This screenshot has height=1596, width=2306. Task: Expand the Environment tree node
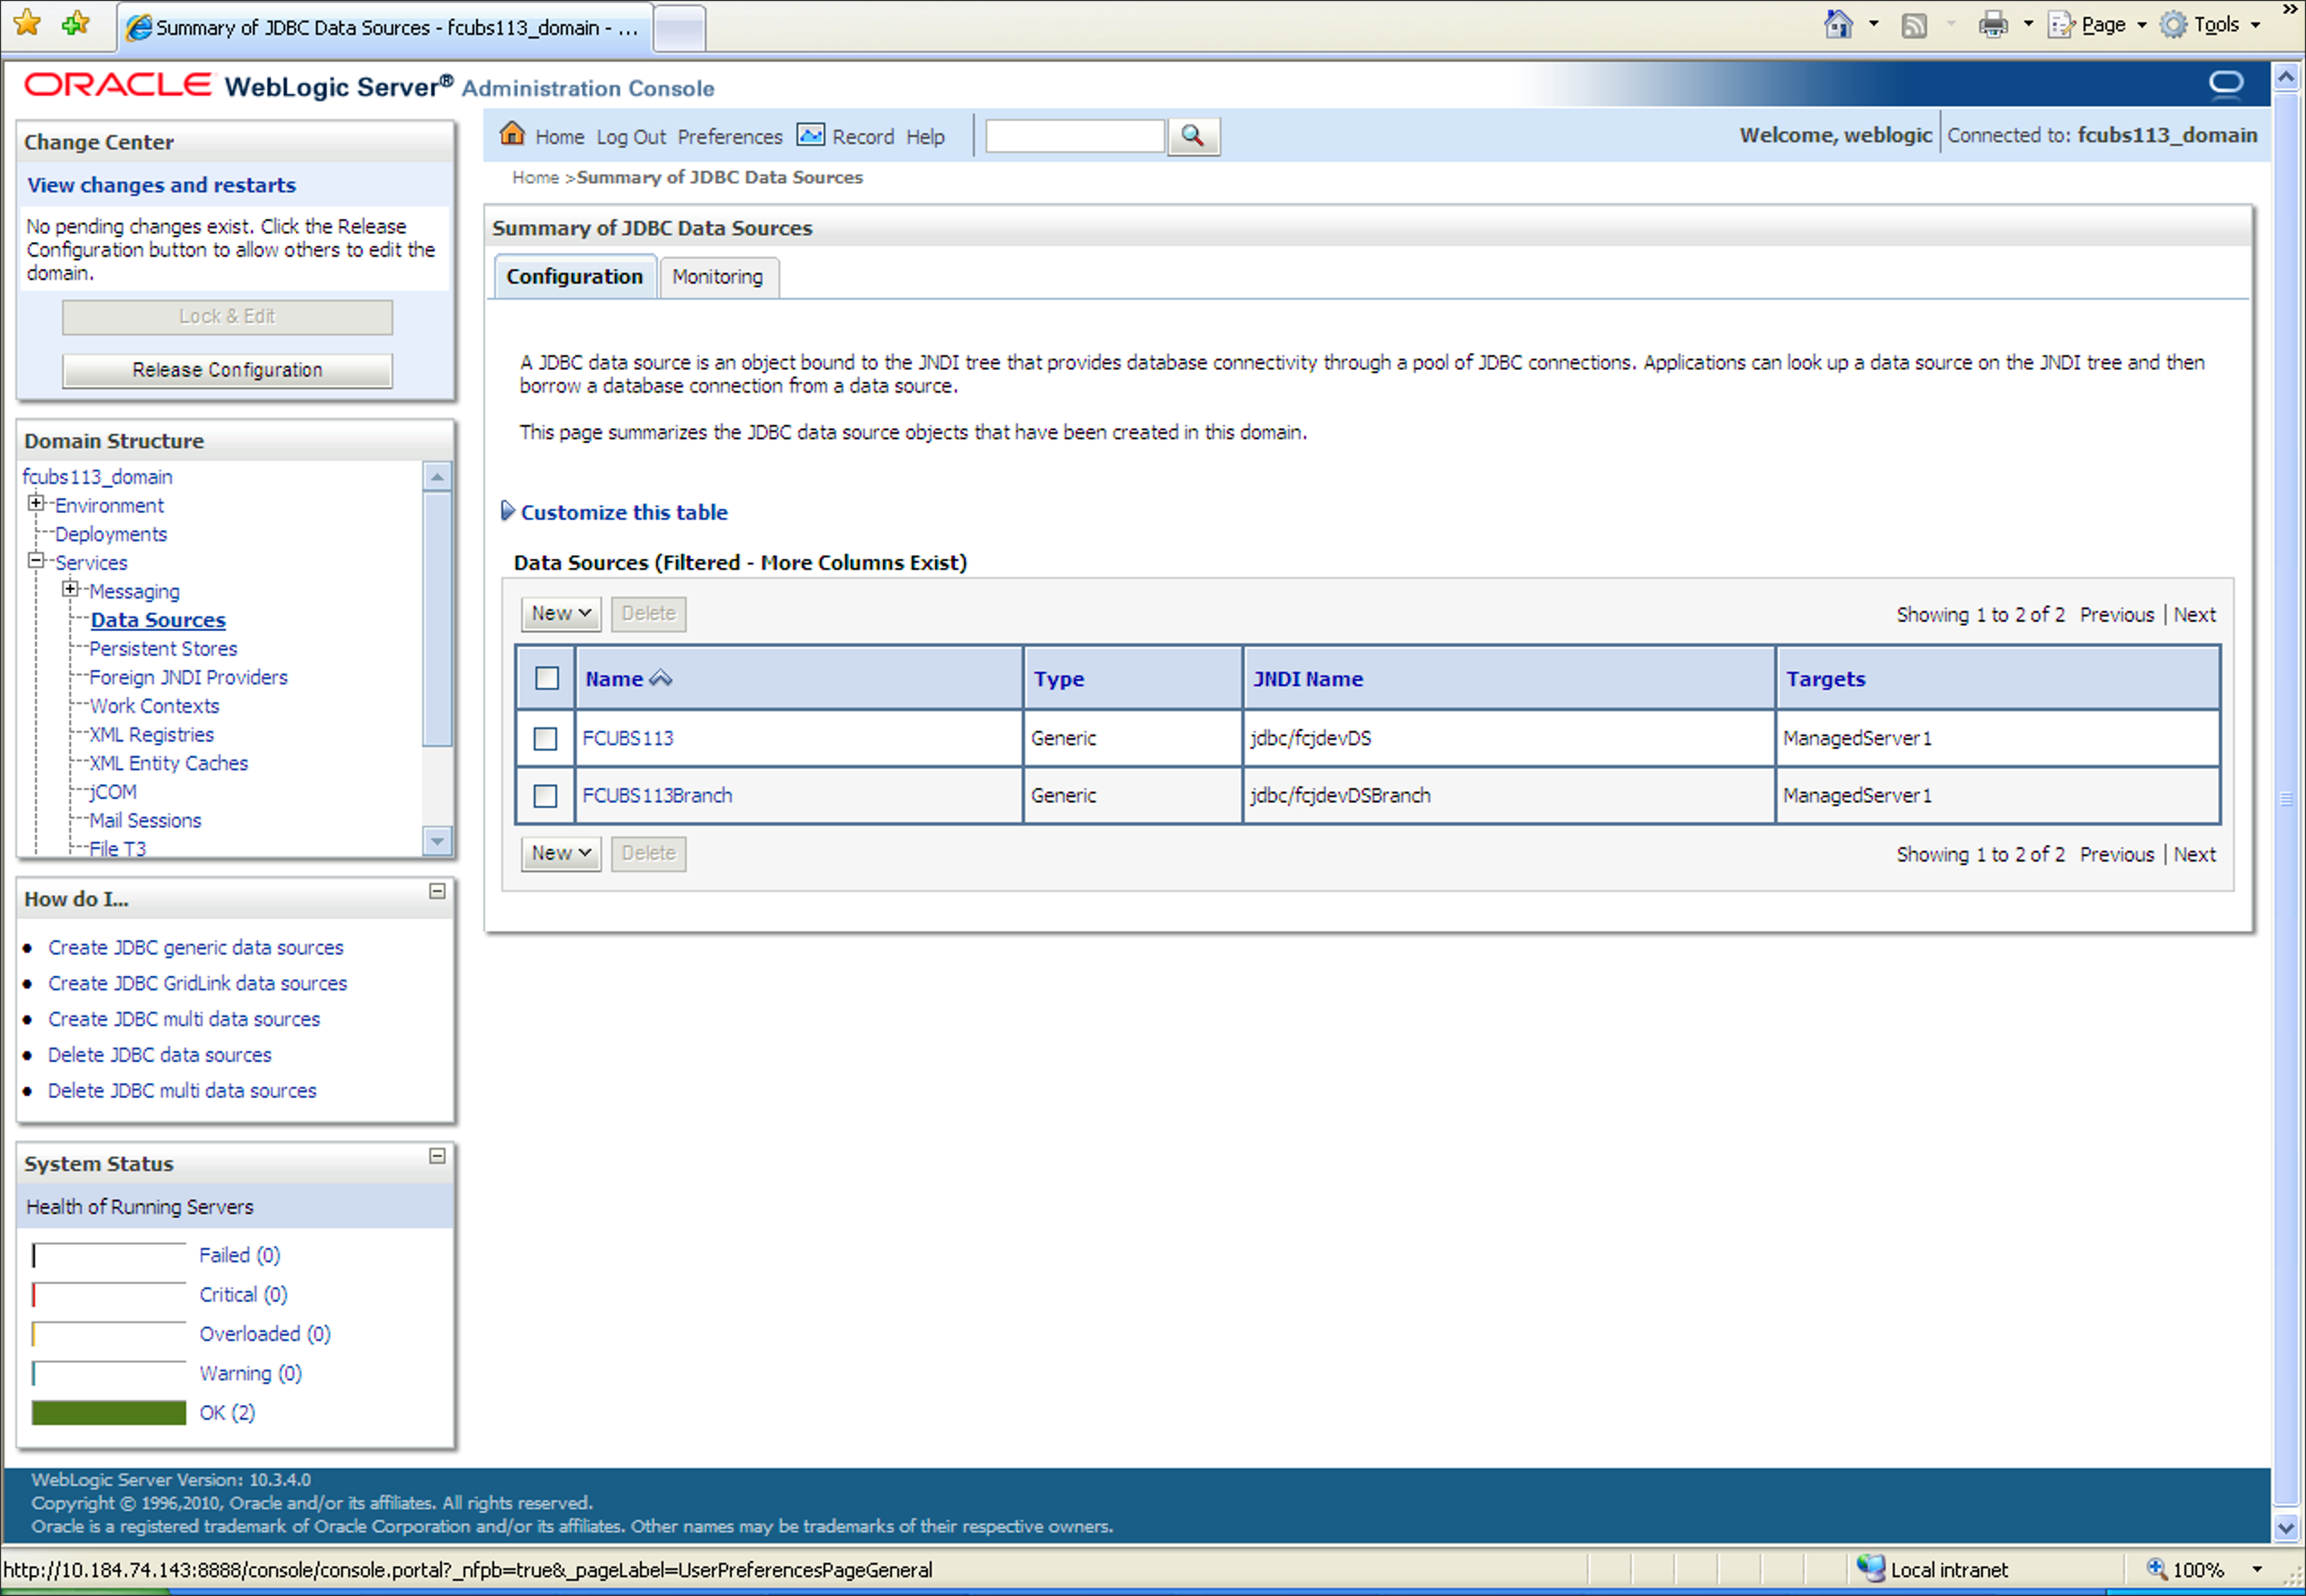click(x=36, y=503)
